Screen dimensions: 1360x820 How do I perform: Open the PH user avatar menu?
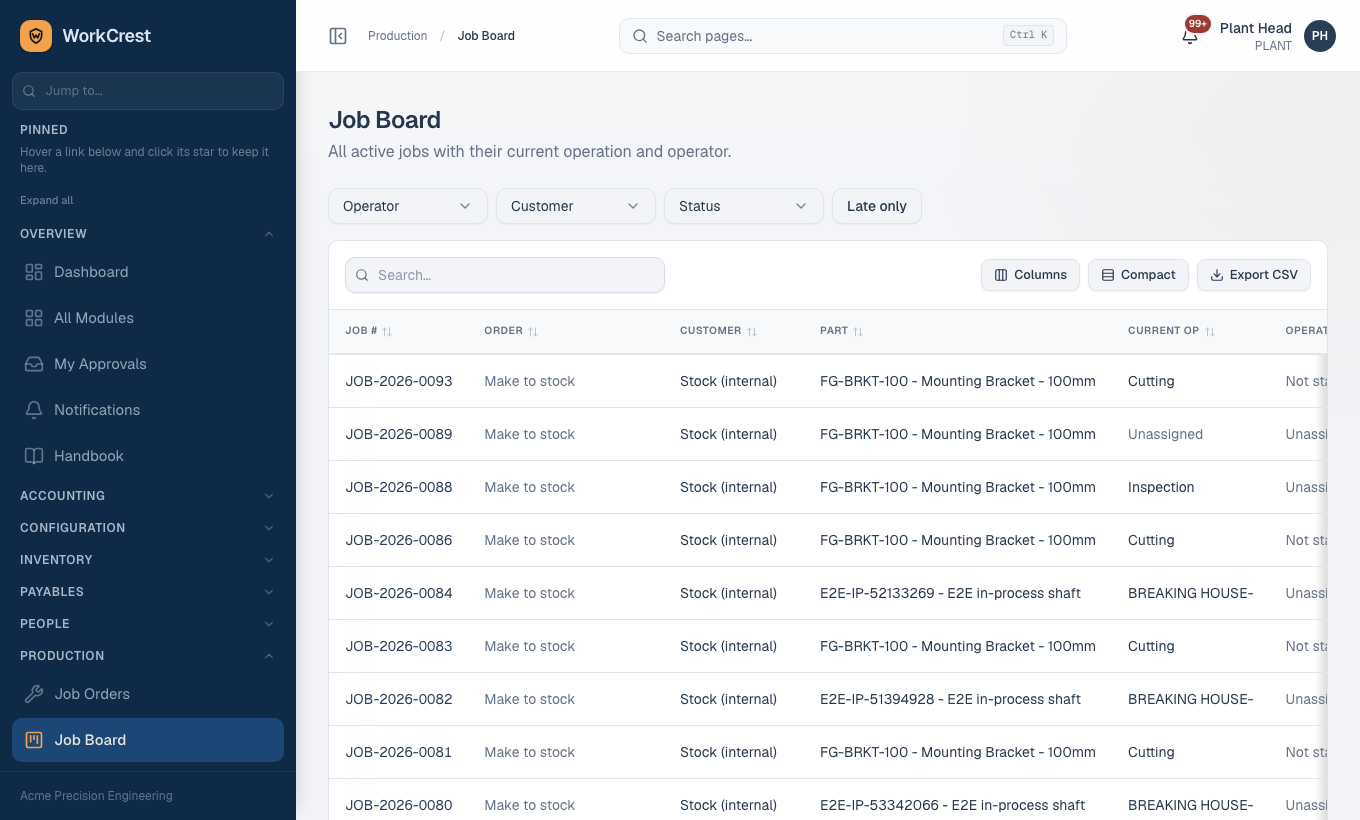pyautogui.click(x=1320, y=36)
